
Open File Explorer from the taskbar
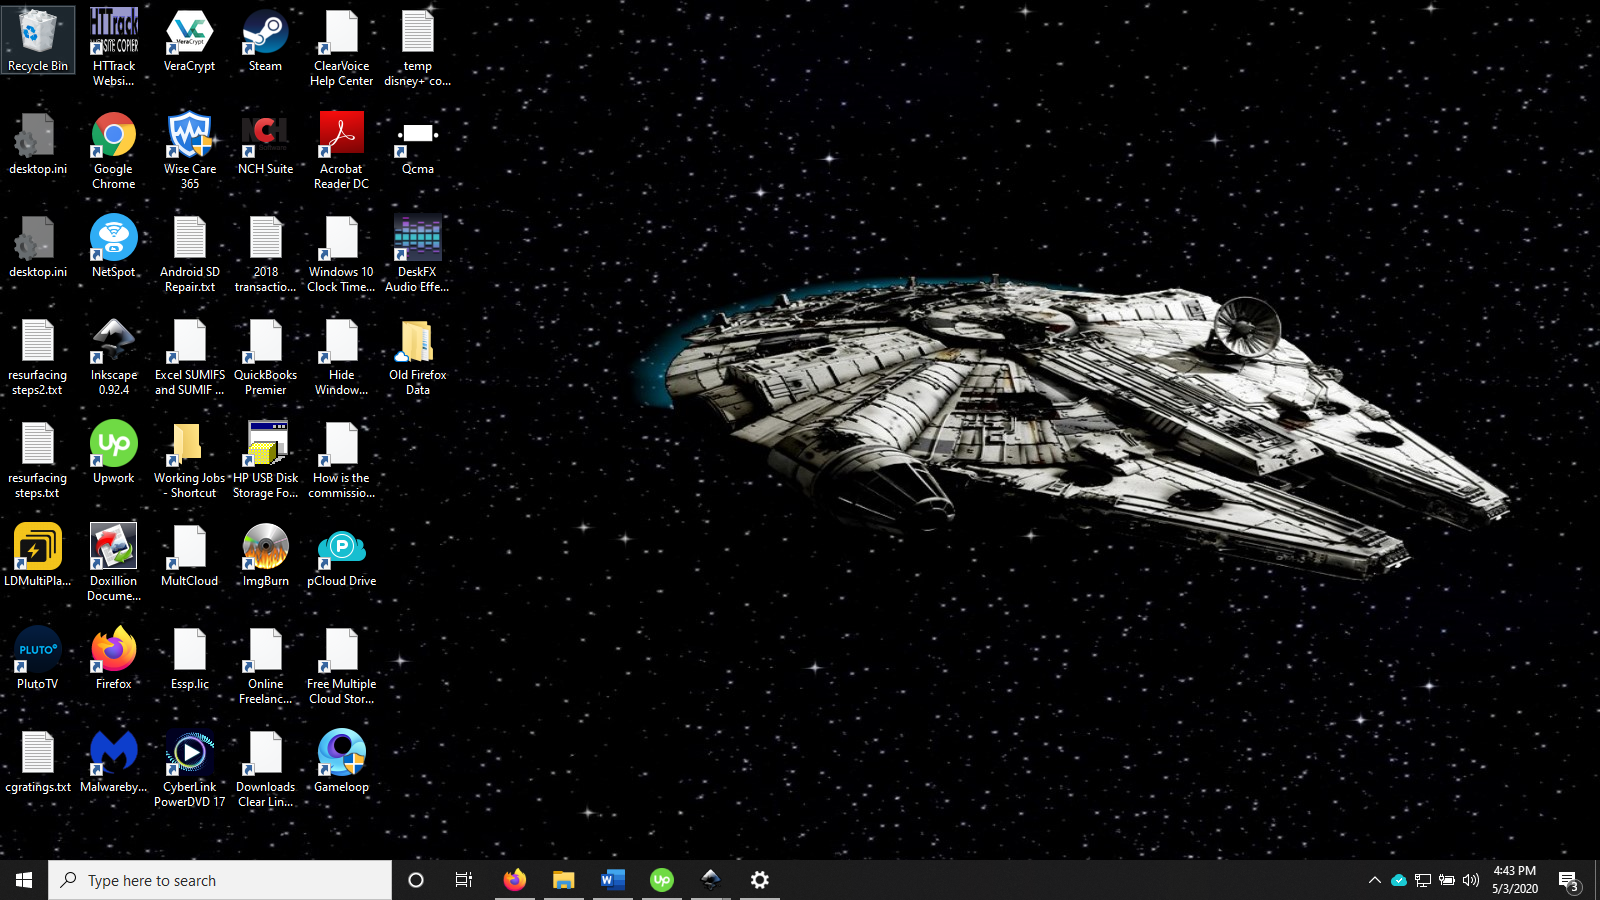tap(564, 880)
